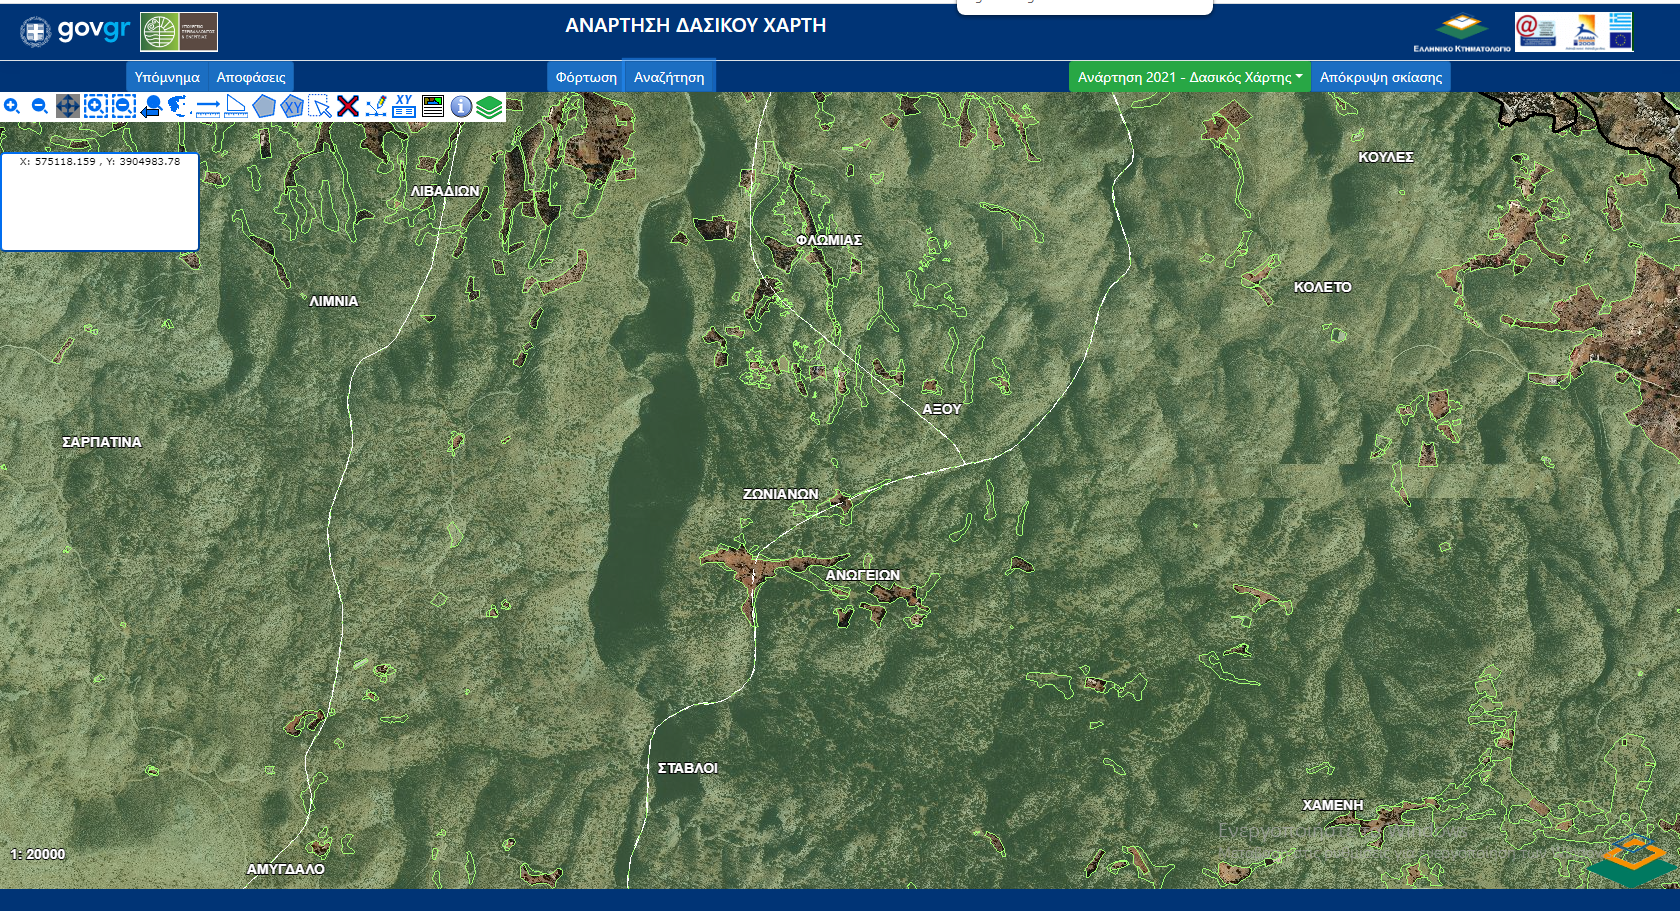Image resolution: width=1680 pixels, height=911 pixels.
Task: Click the zoom out magnifier tool
Action: pyautogui.click(x=40, y=106)
